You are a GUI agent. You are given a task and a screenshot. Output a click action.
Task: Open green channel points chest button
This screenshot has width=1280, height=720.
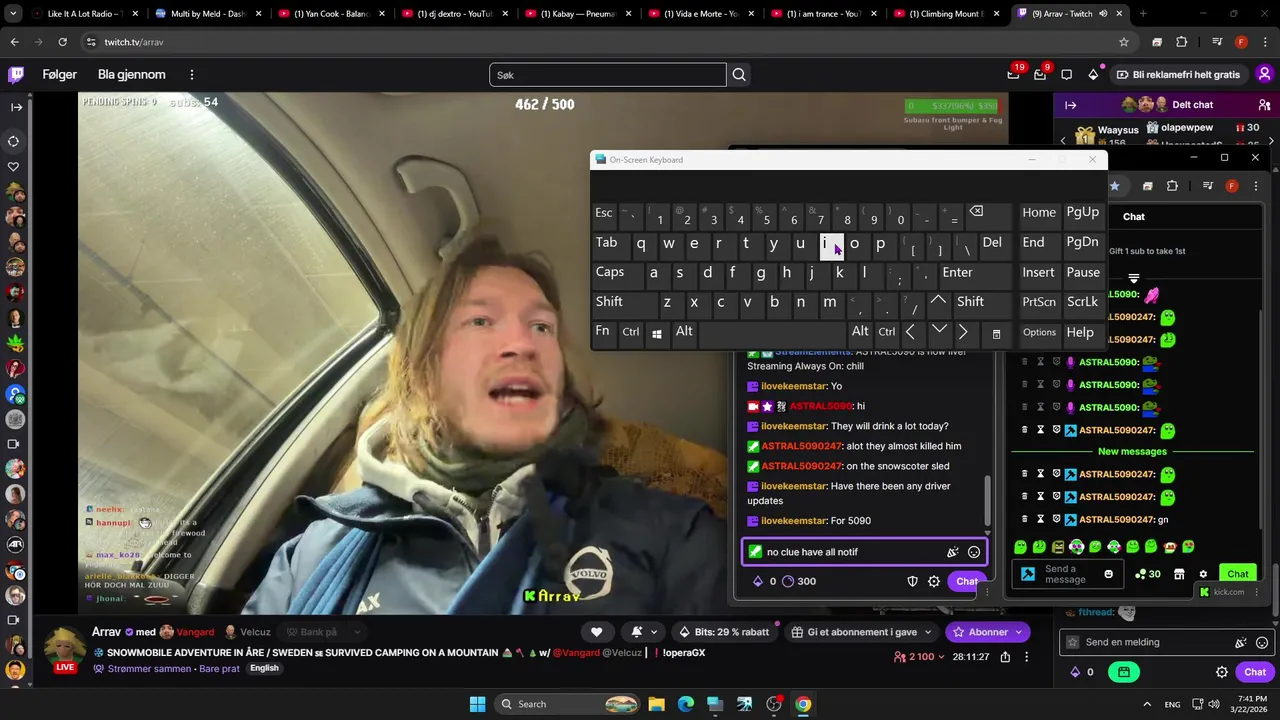click(x=1124, y=672)
